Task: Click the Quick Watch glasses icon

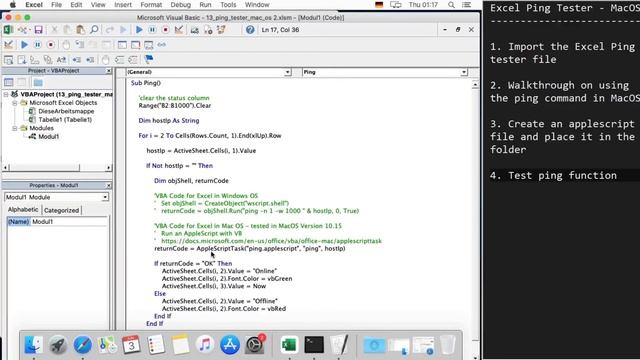Action: click(x=162, y=45)
